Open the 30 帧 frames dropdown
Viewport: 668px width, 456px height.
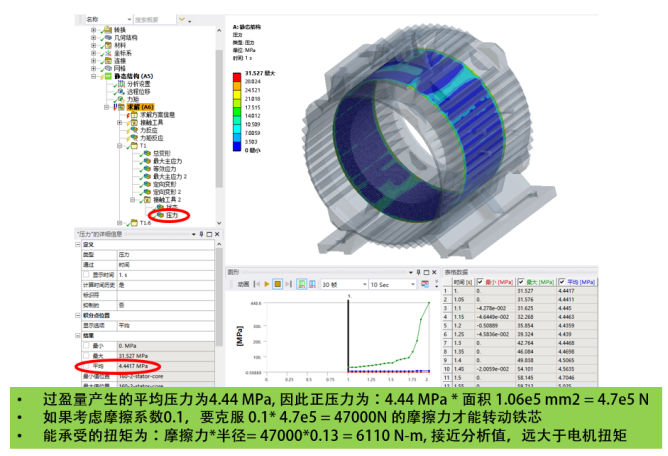tap(365, 284)
